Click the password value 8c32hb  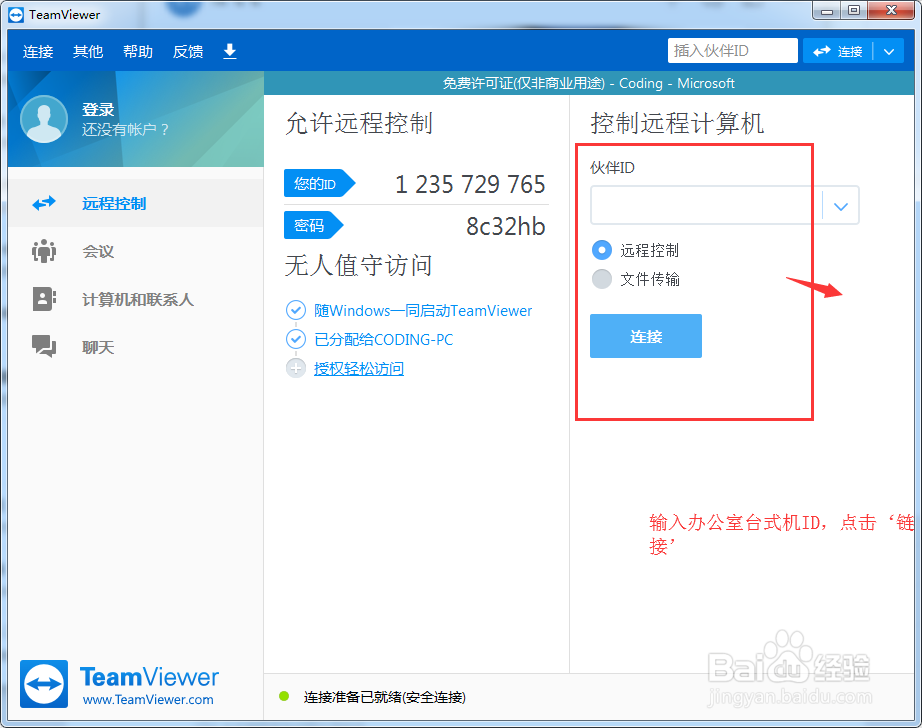pos(506,226)
